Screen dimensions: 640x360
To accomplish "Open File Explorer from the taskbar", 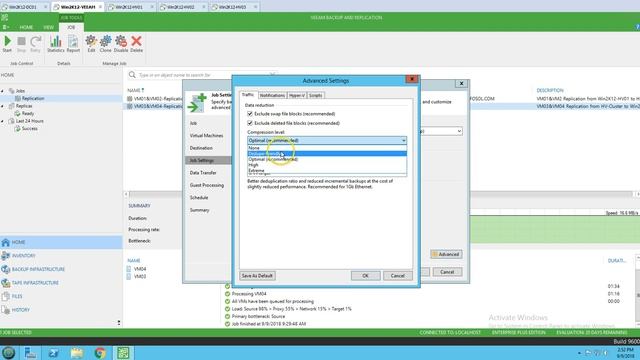I will [77, 353].
